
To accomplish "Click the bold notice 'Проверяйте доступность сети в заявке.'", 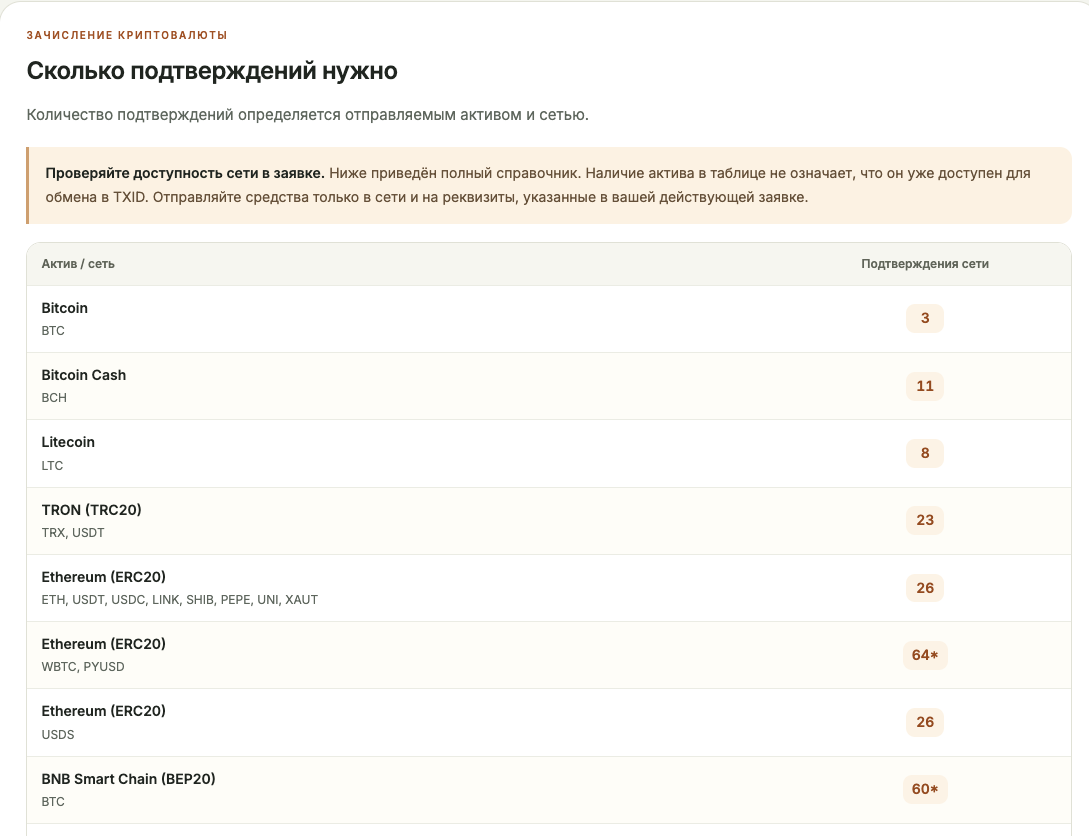I will tap(185, 173).
